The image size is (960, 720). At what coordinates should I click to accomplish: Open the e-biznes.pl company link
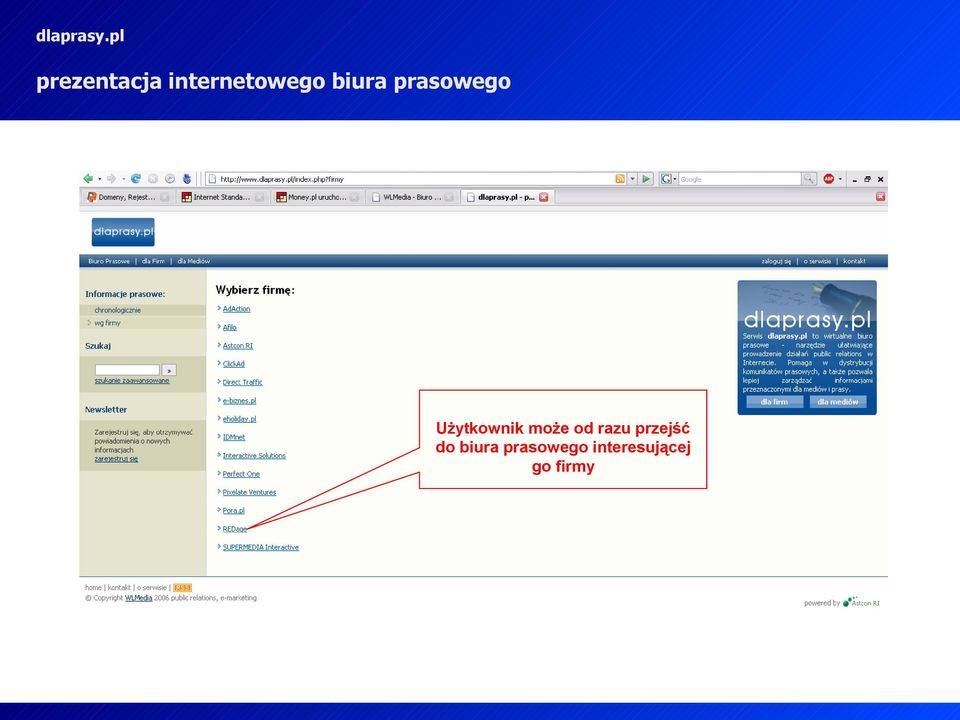click(239, 401)
